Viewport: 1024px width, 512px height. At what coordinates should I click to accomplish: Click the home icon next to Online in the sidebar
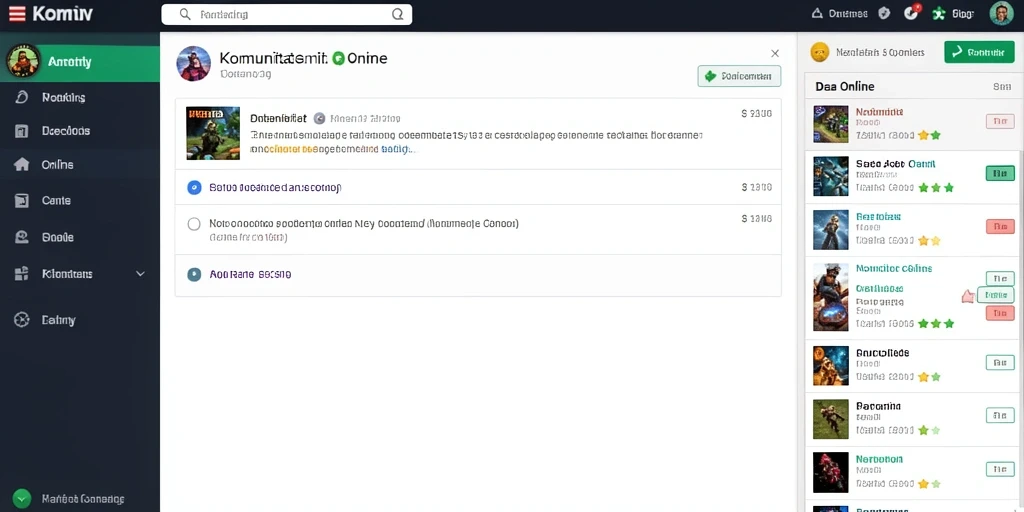(x=22, y=165)
